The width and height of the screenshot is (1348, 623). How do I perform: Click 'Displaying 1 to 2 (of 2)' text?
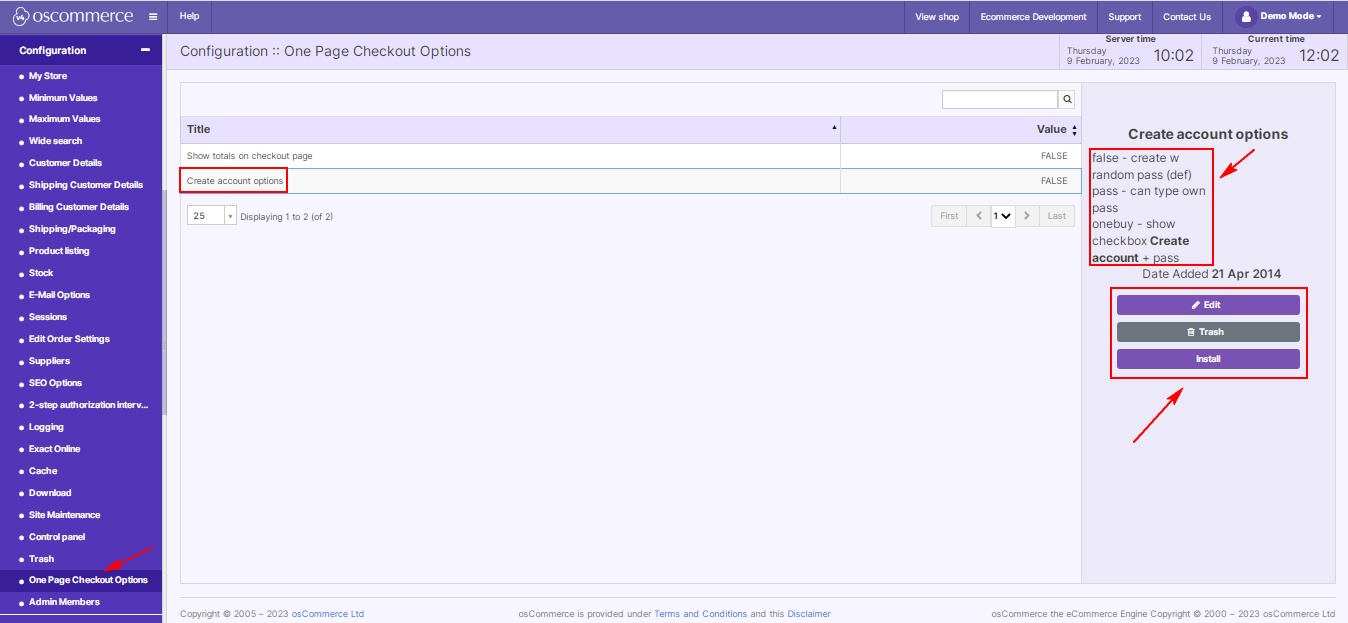coord(287,216)
